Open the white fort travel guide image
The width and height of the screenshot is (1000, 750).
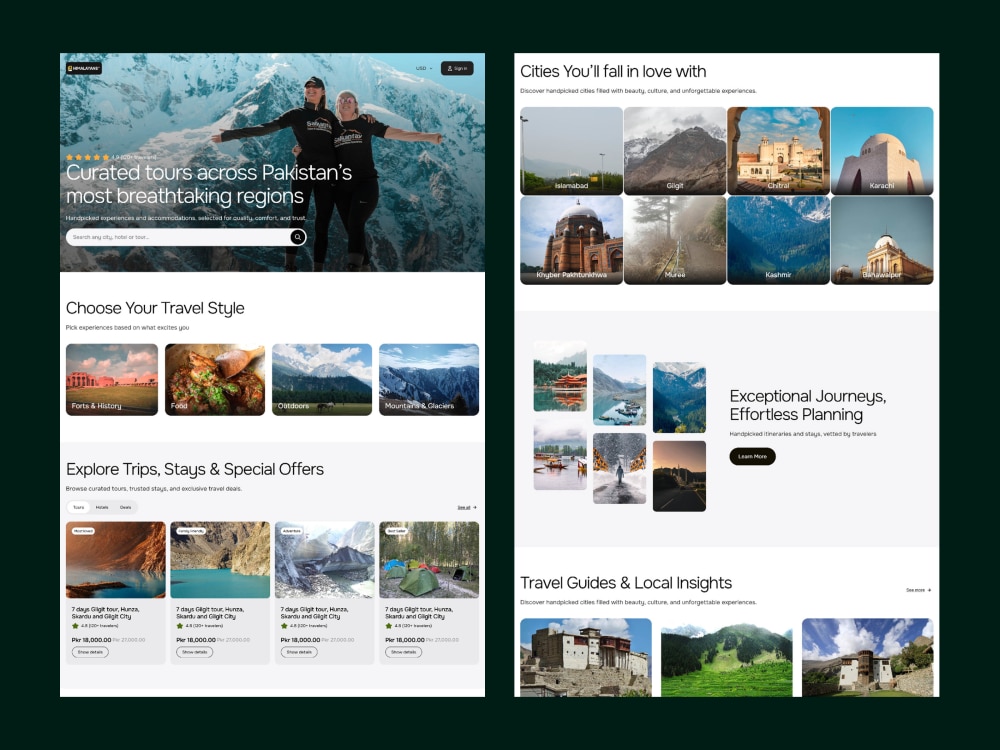point(586,658)
